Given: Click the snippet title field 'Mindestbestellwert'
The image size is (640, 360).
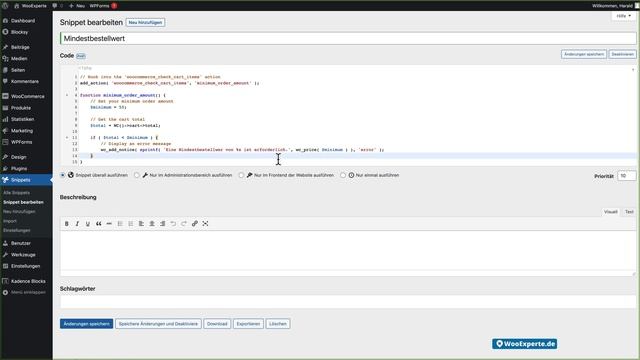Looking at the screenshot, I should 348,38.
